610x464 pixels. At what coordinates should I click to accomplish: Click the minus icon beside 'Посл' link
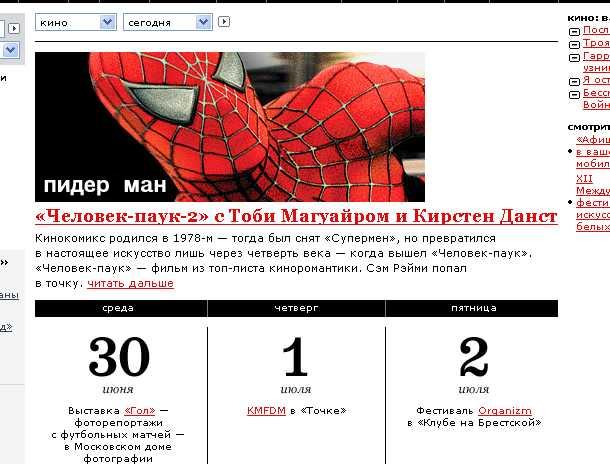coord(574,32)
